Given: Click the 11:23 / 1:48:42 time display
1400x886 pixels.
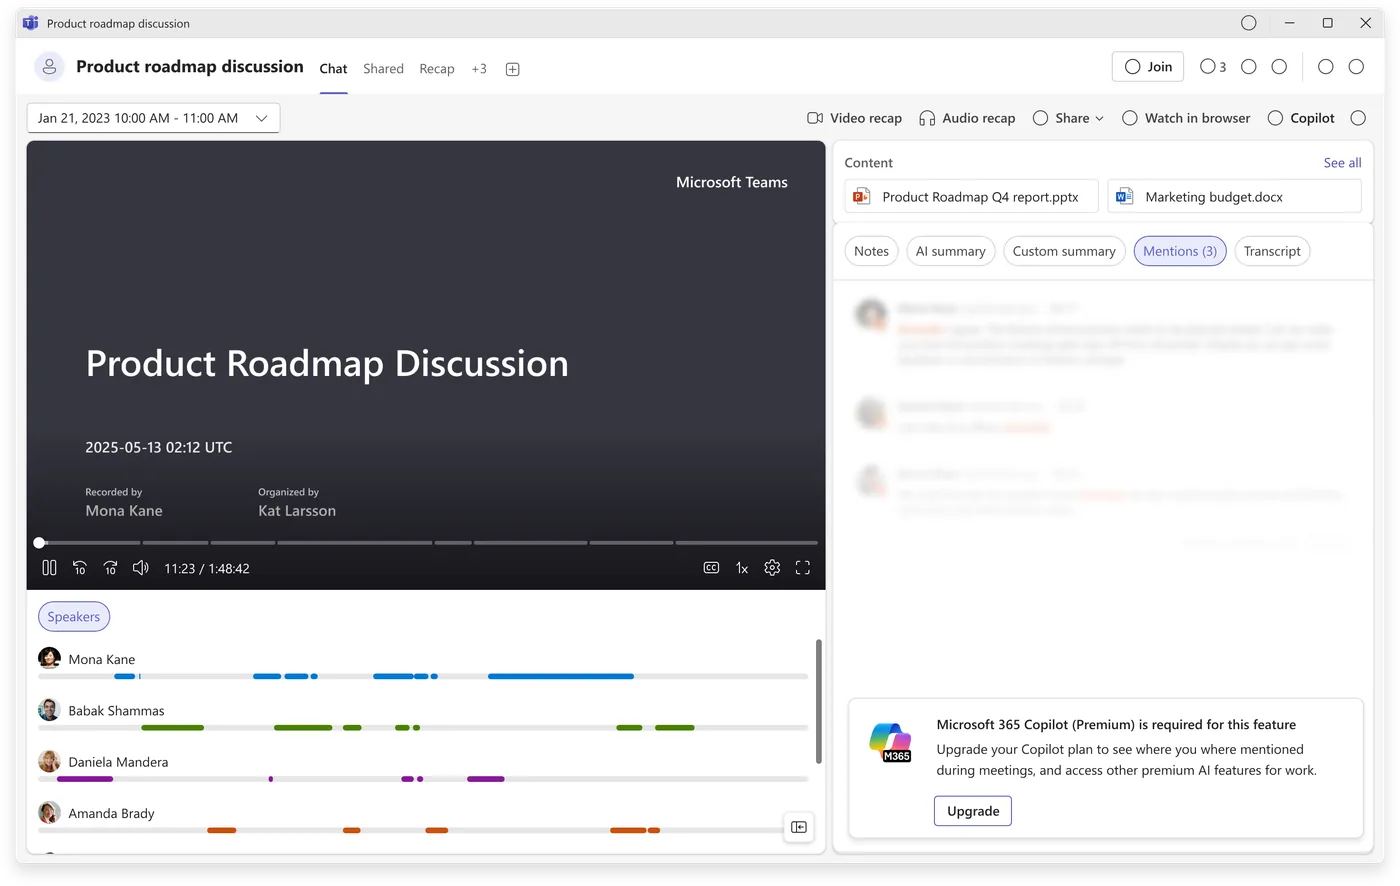Looking at the screenshot, I should click(207, 569).
